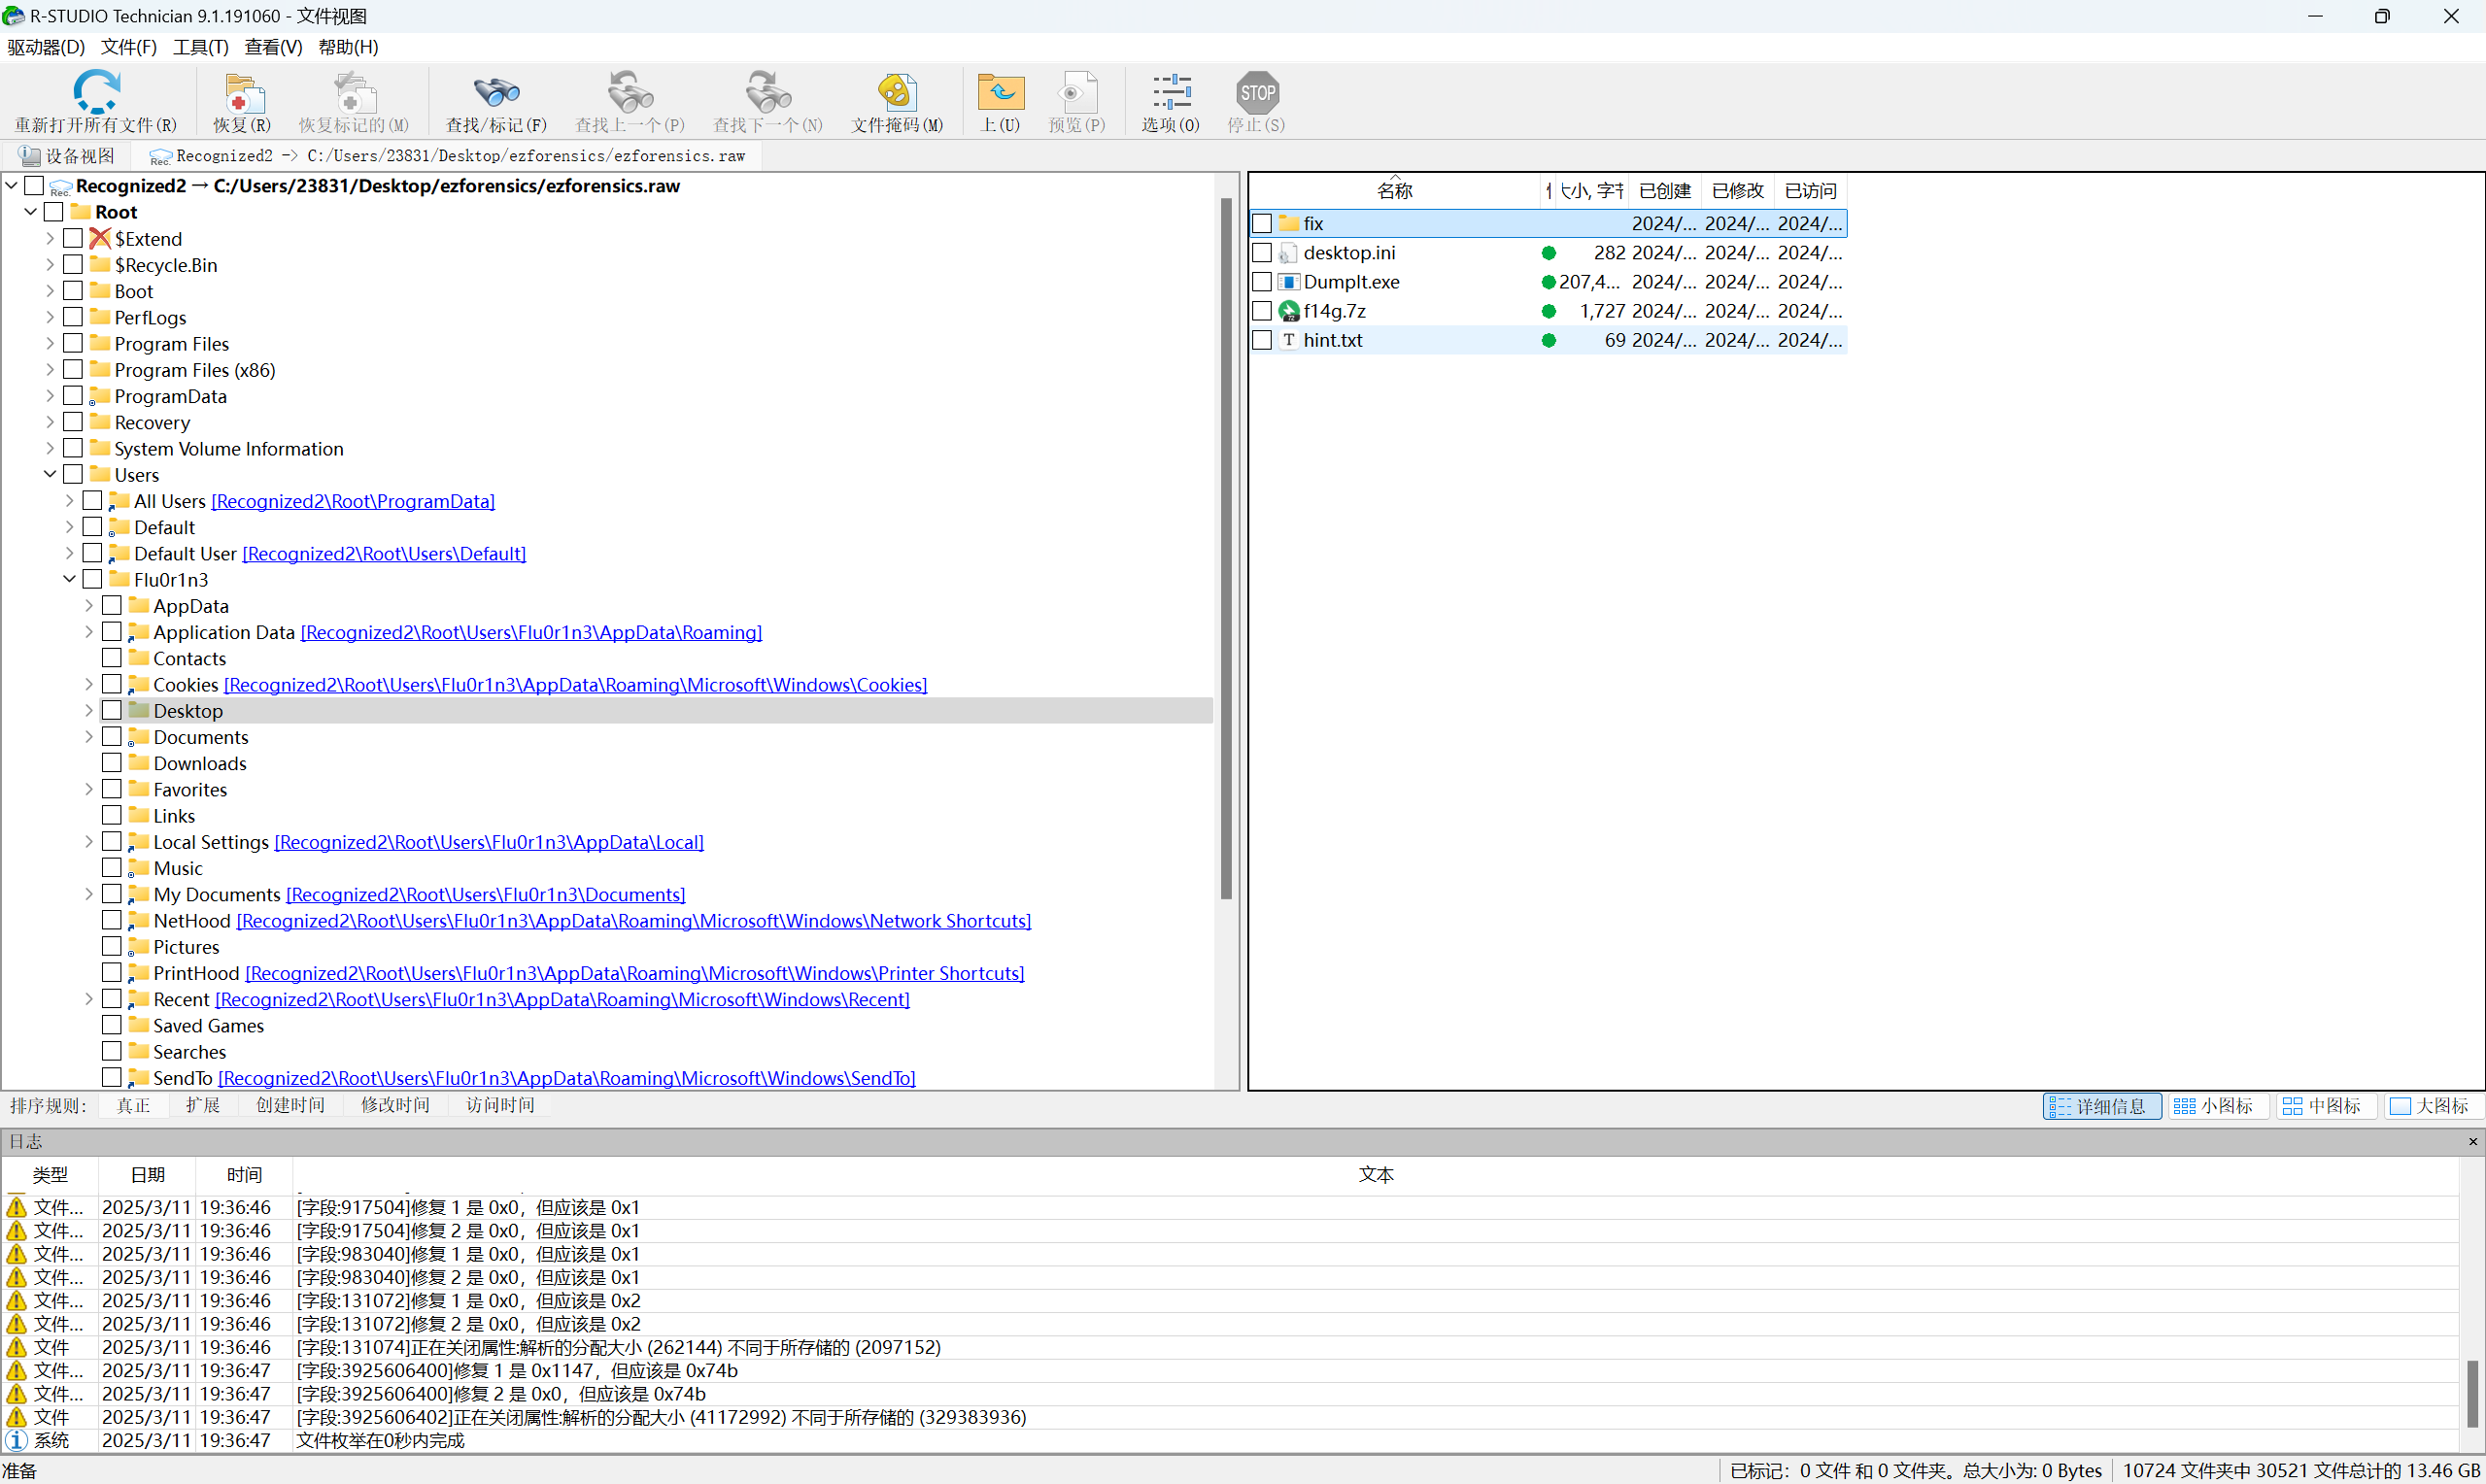
Task: Close the Log (日志) panel
Action: (2473, 1141)
